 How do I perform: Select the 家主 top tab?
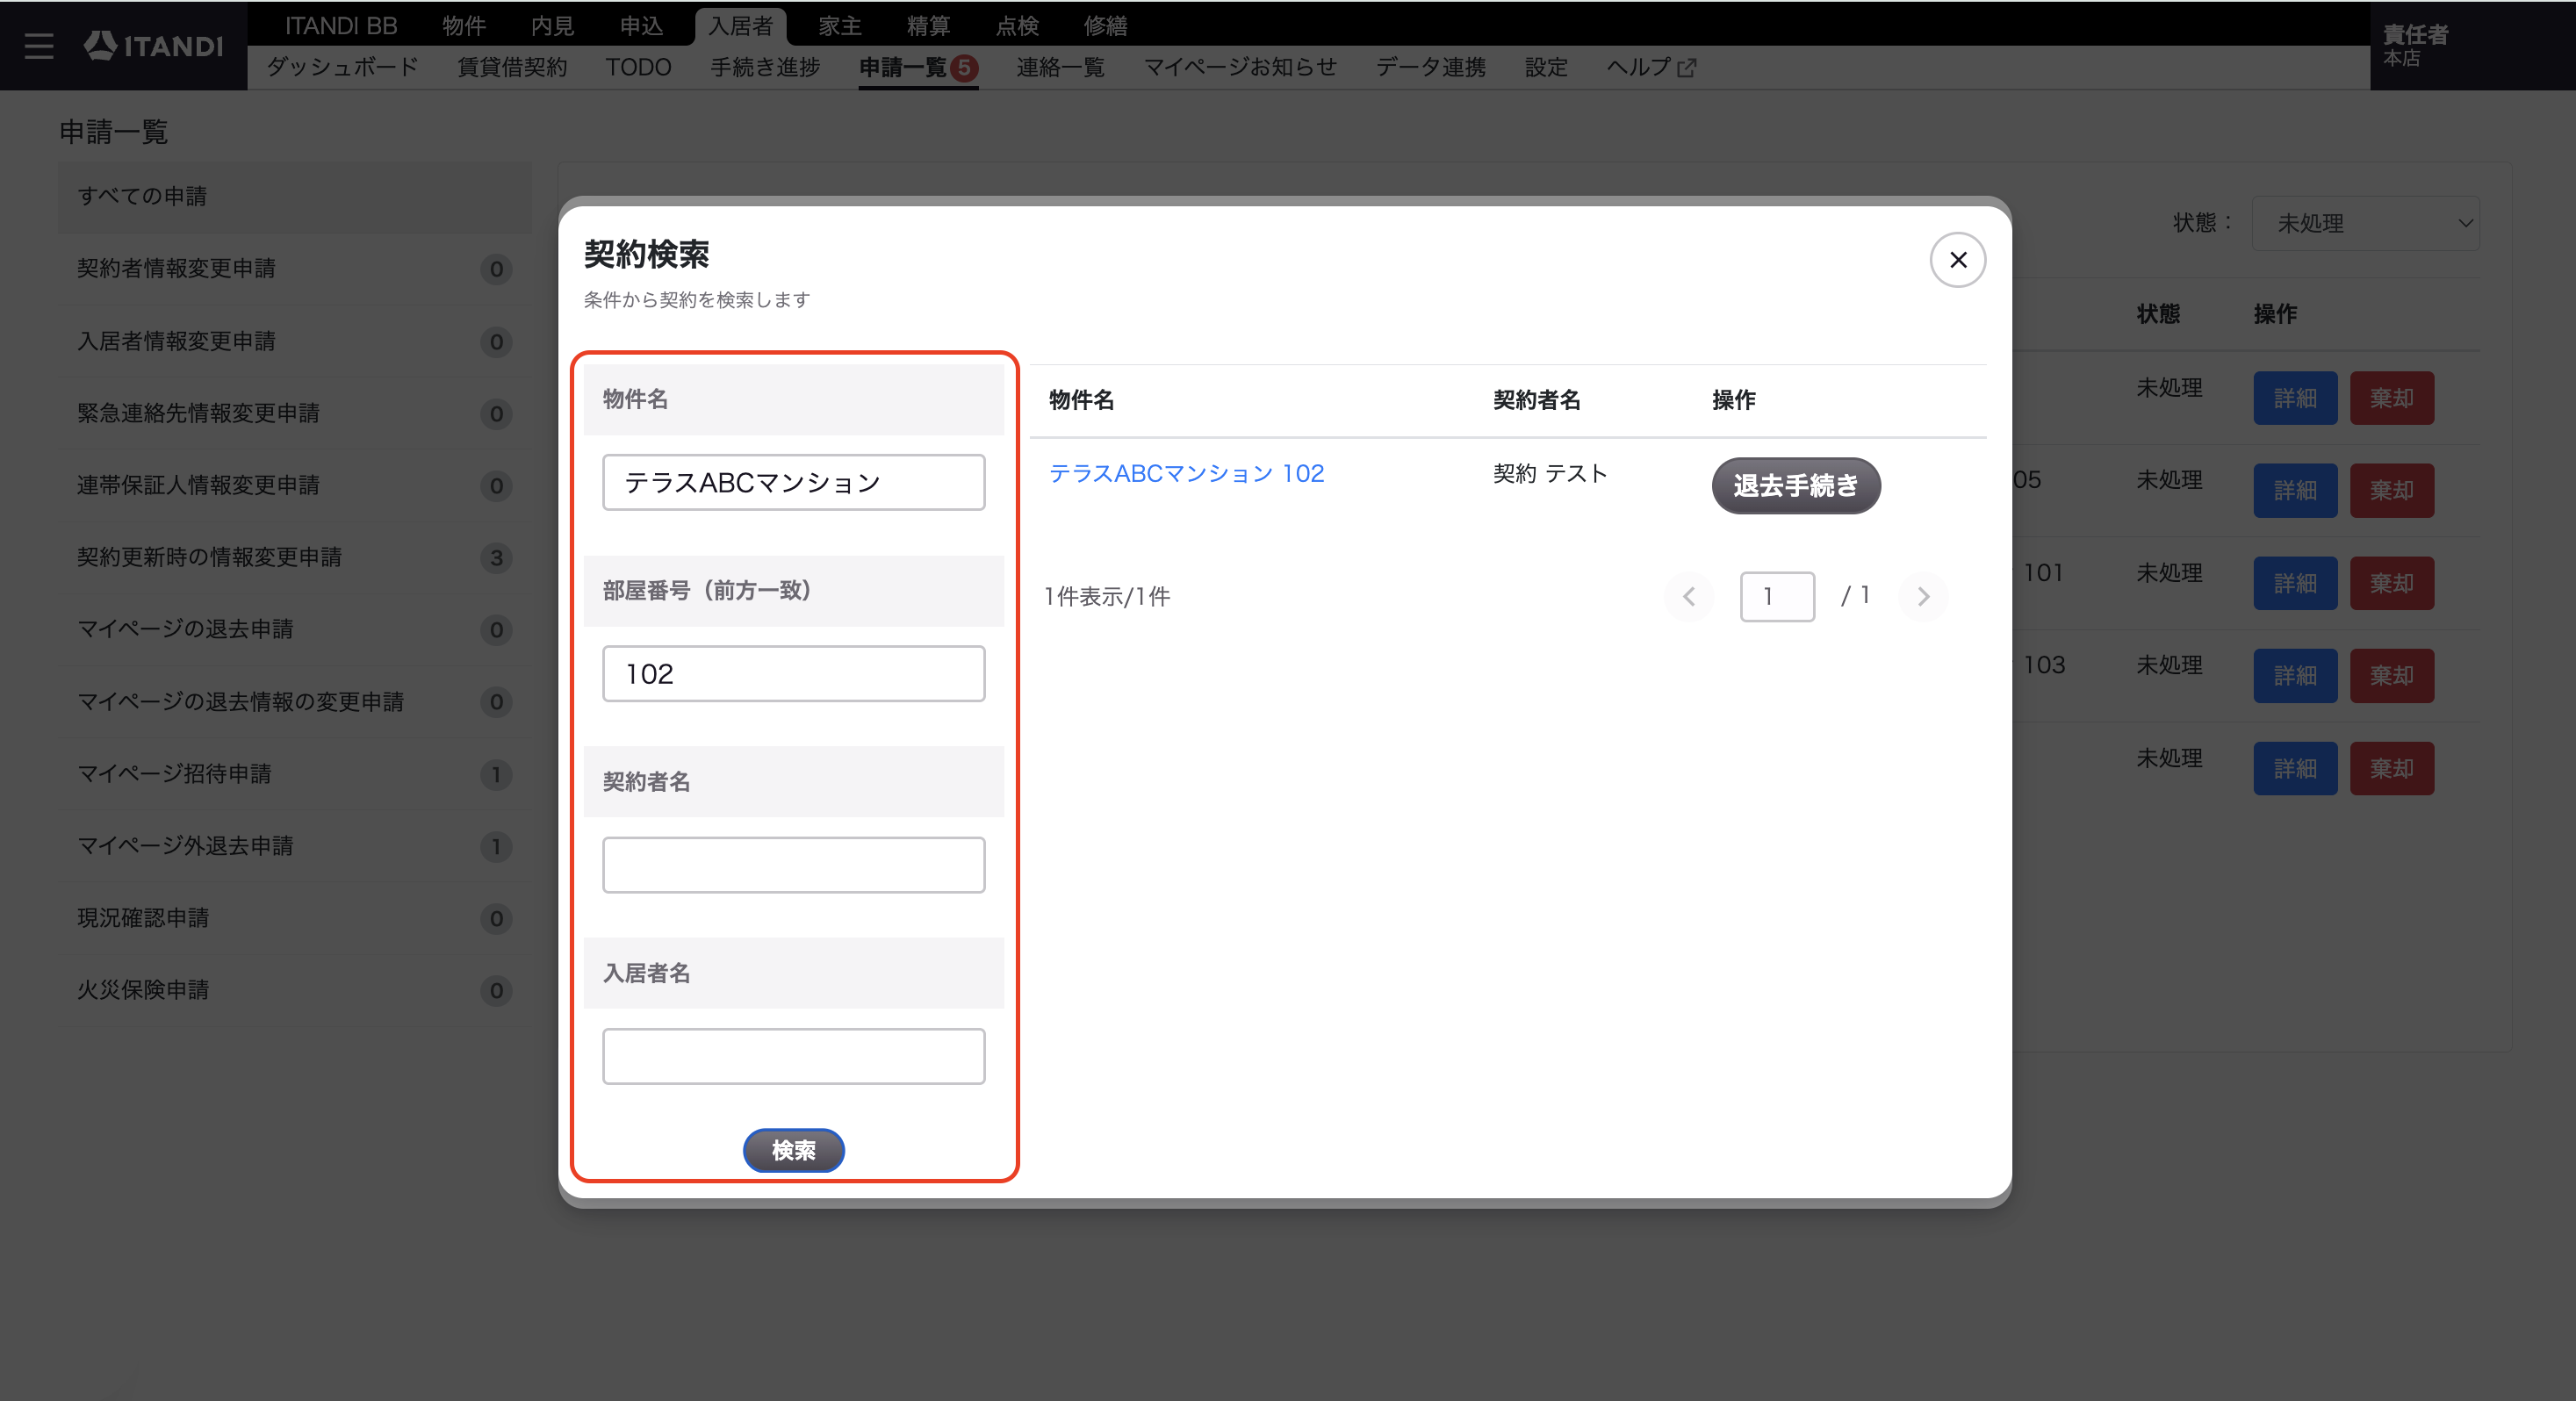(x=840, y=25)
